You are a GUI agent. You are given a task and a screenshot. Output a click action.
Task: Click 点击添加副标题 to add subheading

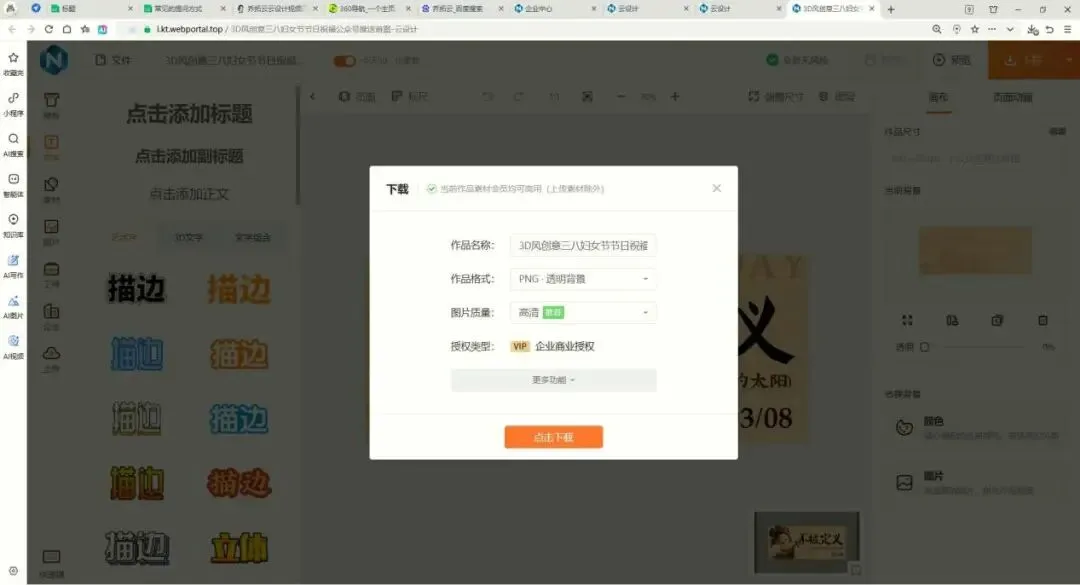189,156
